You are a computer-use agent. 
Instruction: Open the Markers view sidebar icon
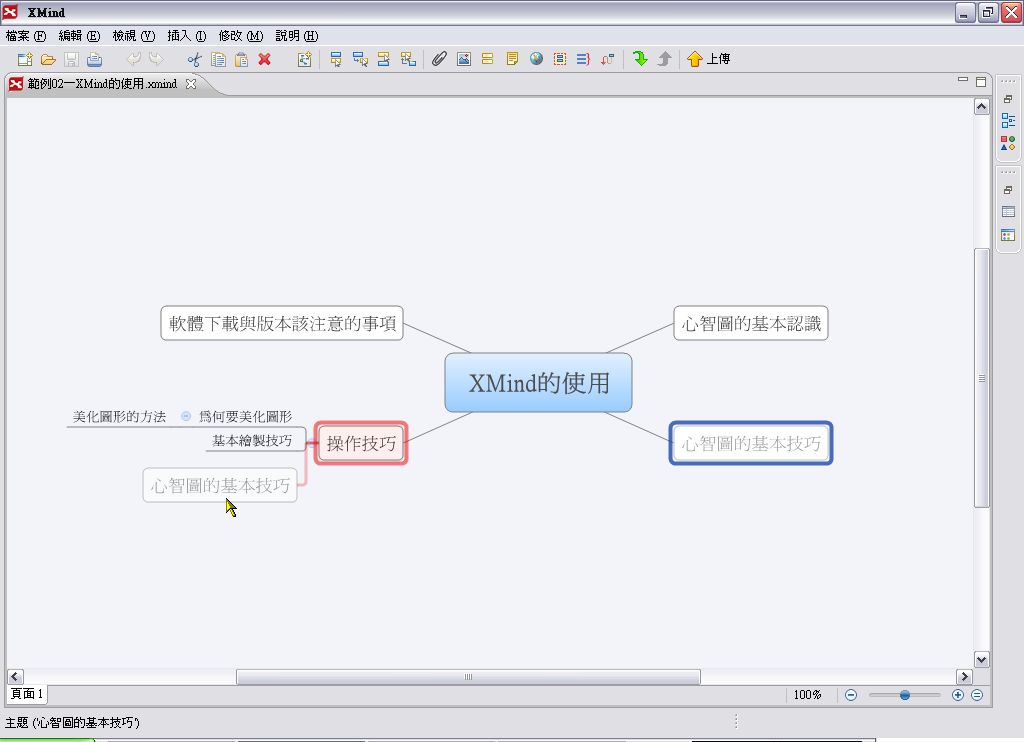[x=1008, y=143]
